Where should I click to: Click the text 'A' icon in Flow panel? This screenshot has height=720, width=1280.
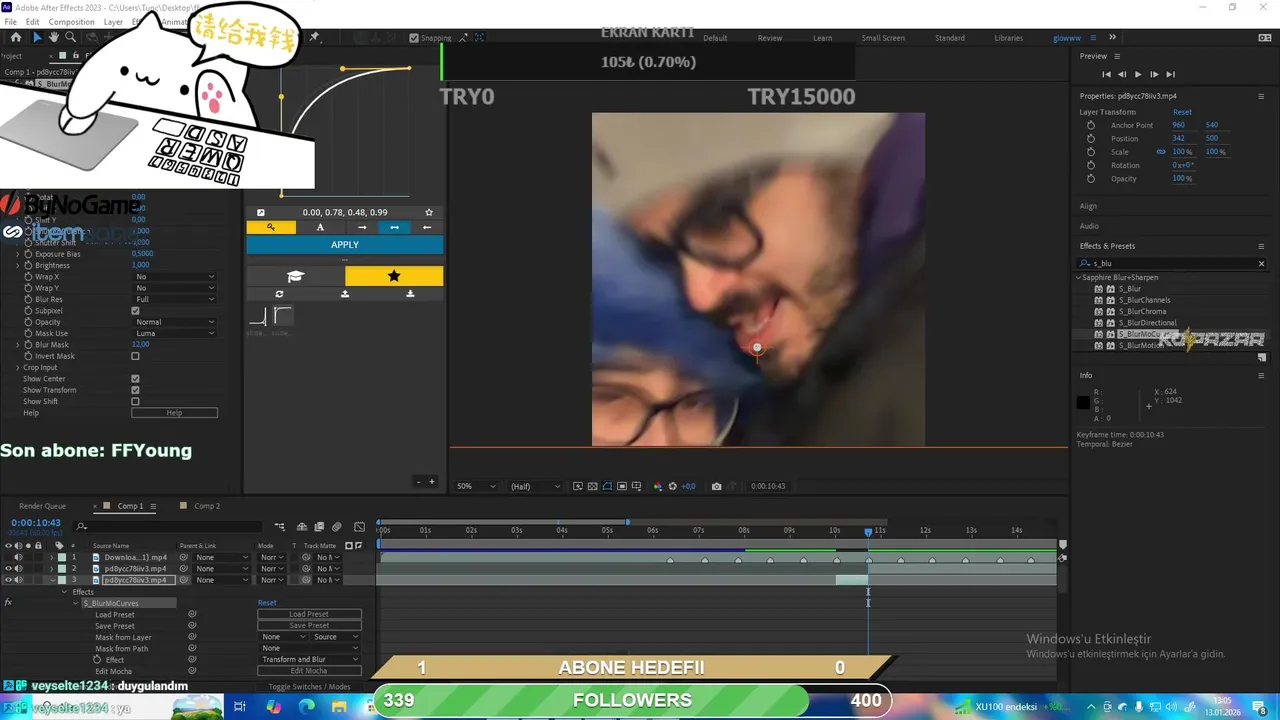point(320,227)
